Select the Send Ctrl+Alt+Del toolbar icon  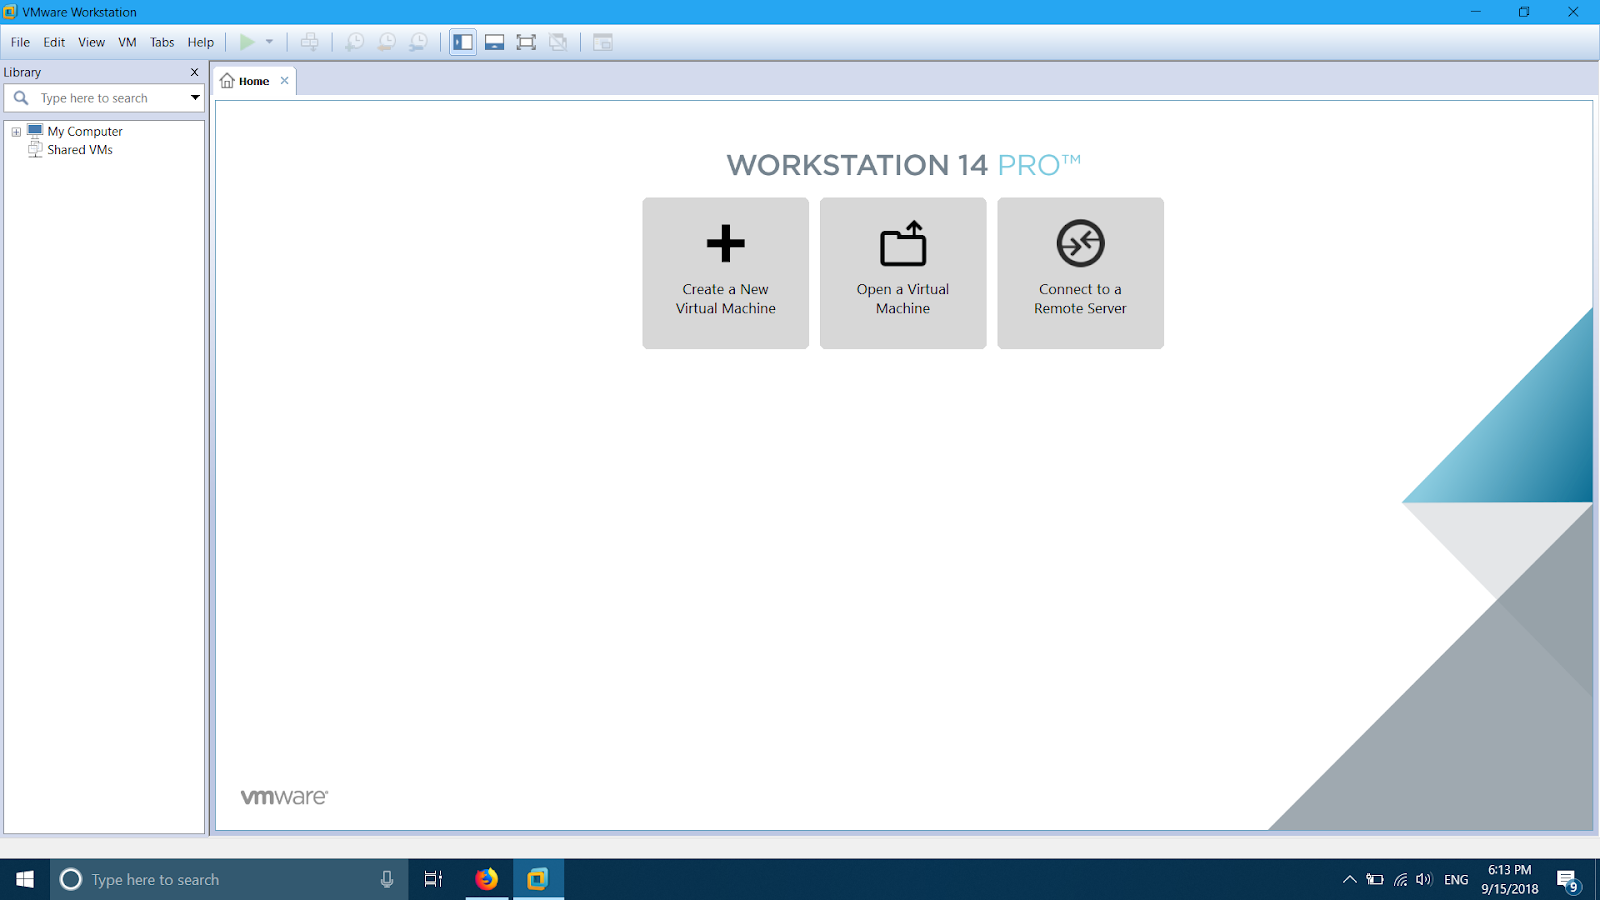coord(310,42)
